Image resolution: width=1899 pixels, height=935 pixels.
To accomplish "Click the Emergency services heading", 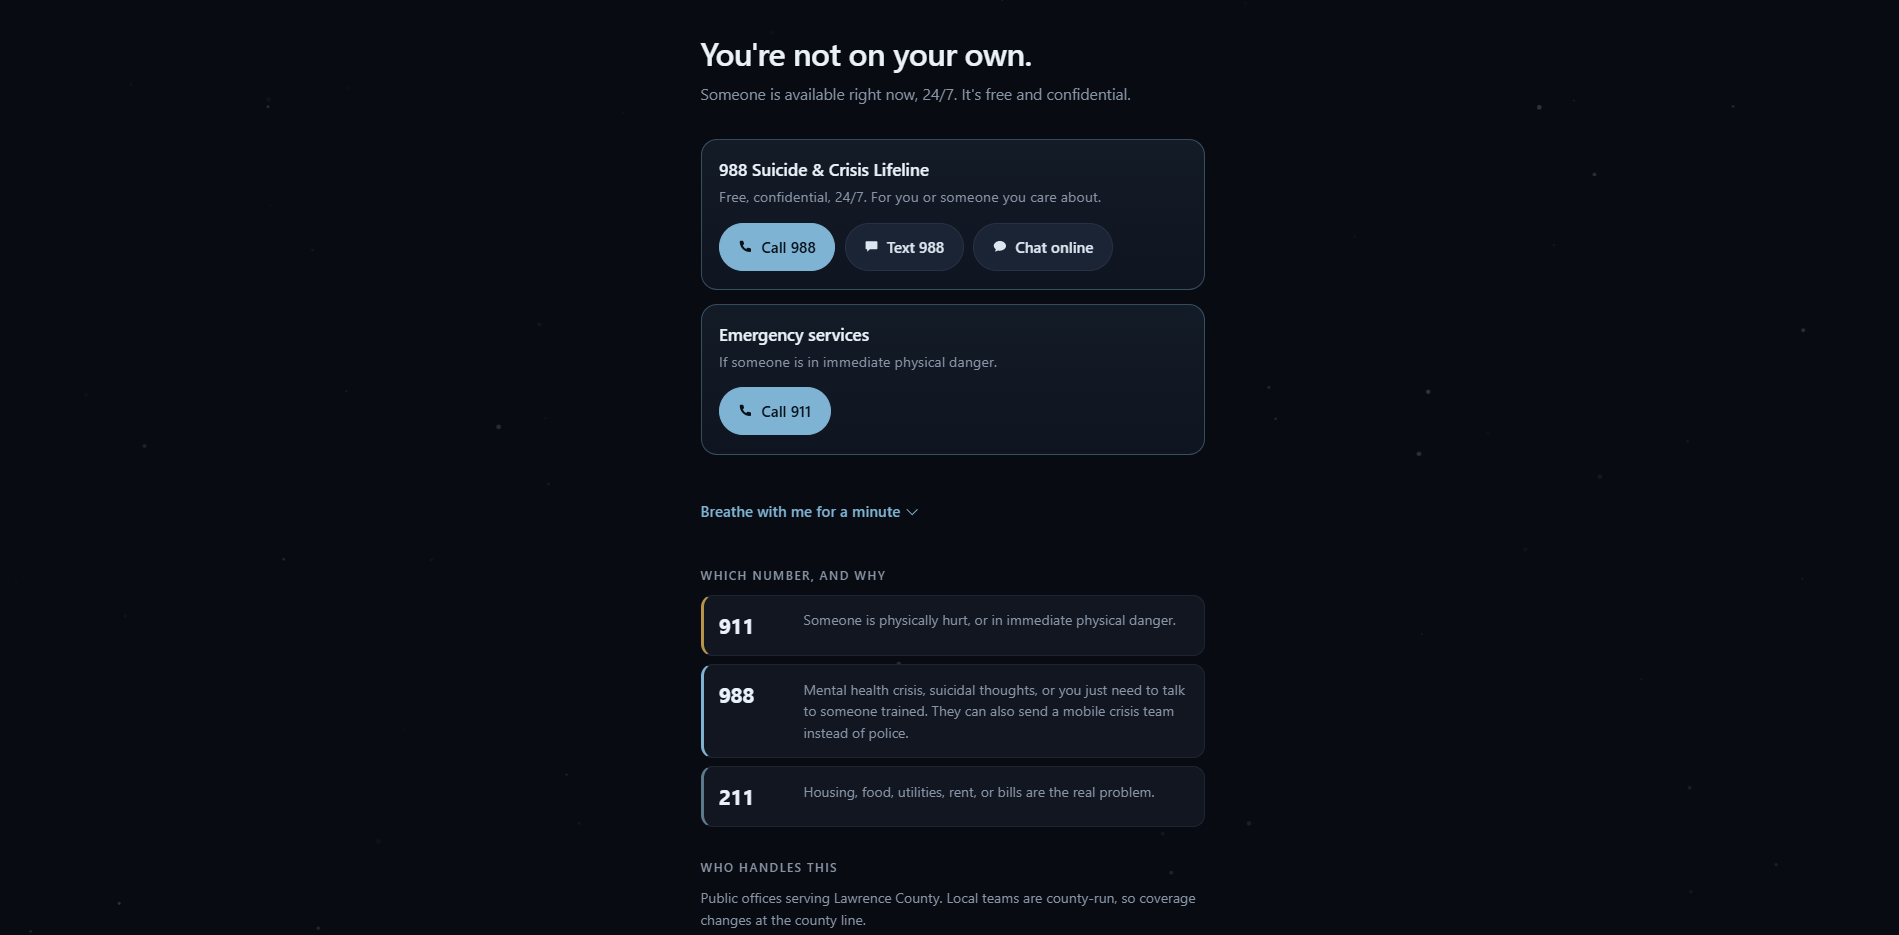I will coord(793,335).
